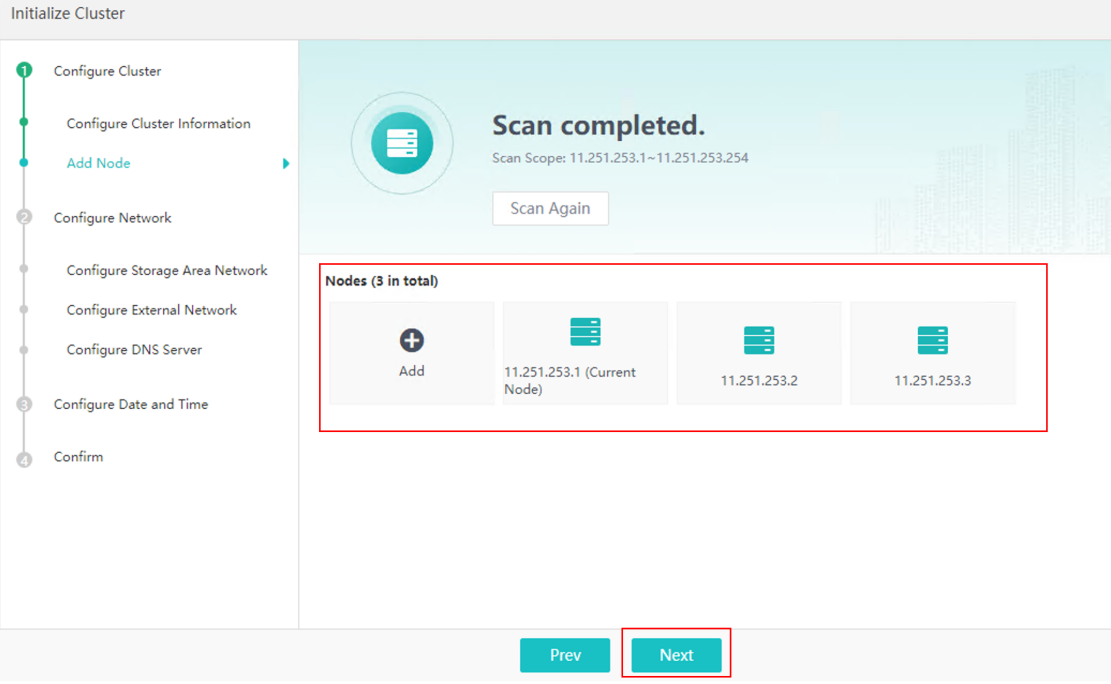Viewport: 1111px width, 684px height.
Task: Click the Initialize Cluster title
Action: (x=68, y=13)
